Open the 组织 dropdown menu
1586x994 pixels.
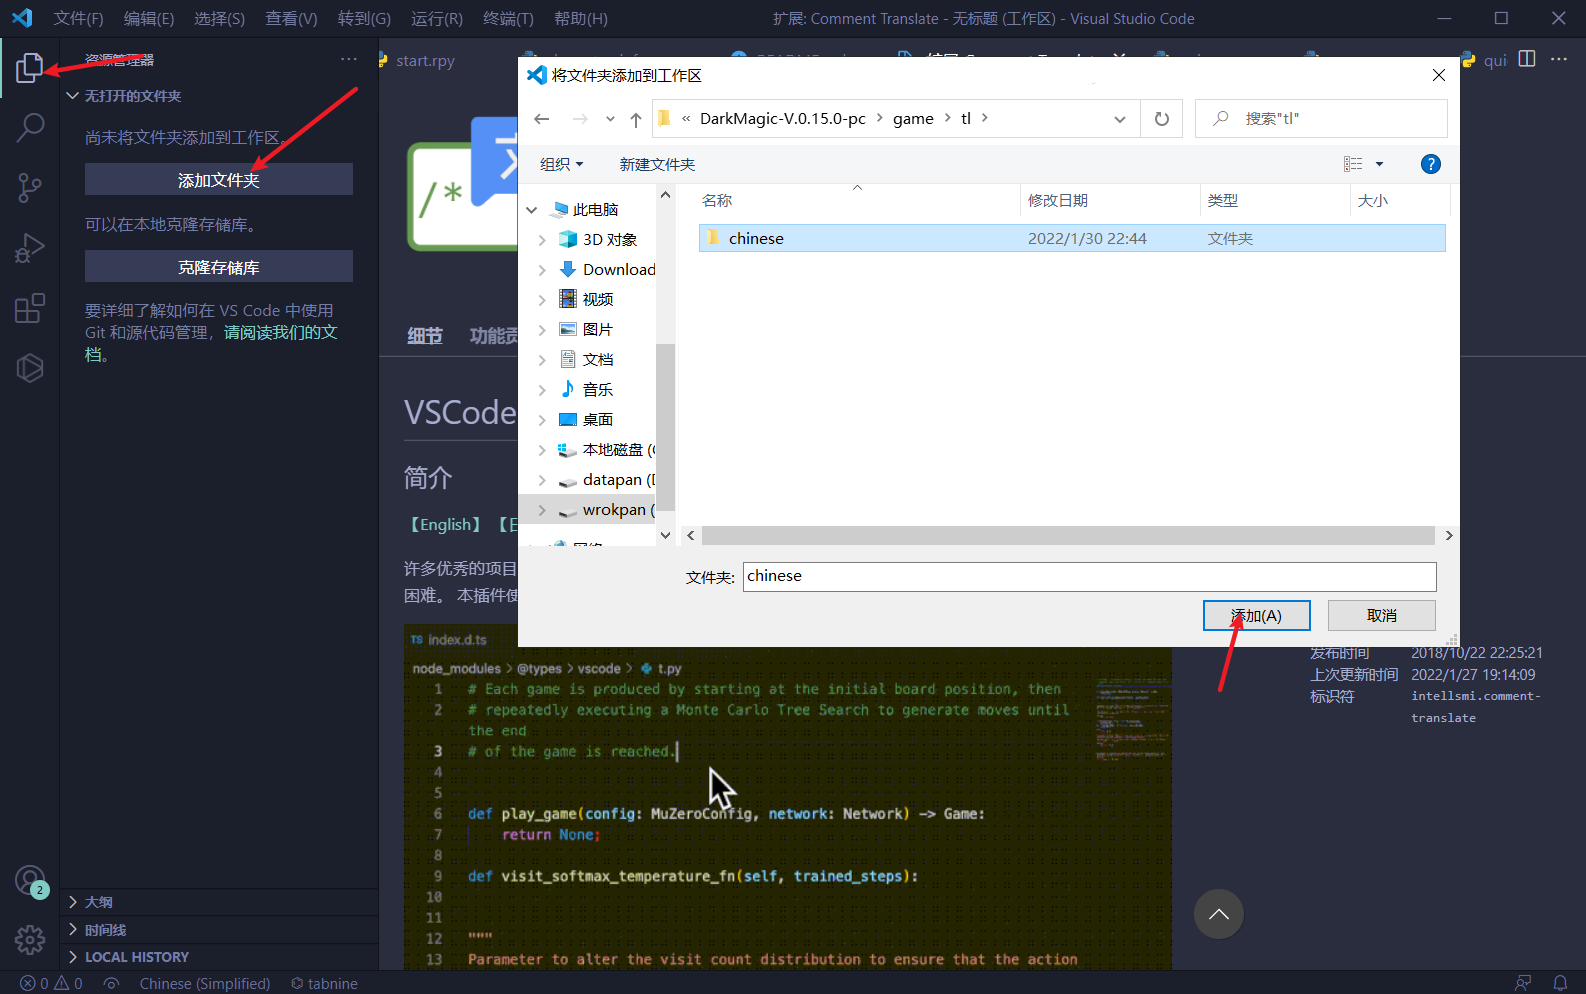pyautogui.click(x=561, y=164)
